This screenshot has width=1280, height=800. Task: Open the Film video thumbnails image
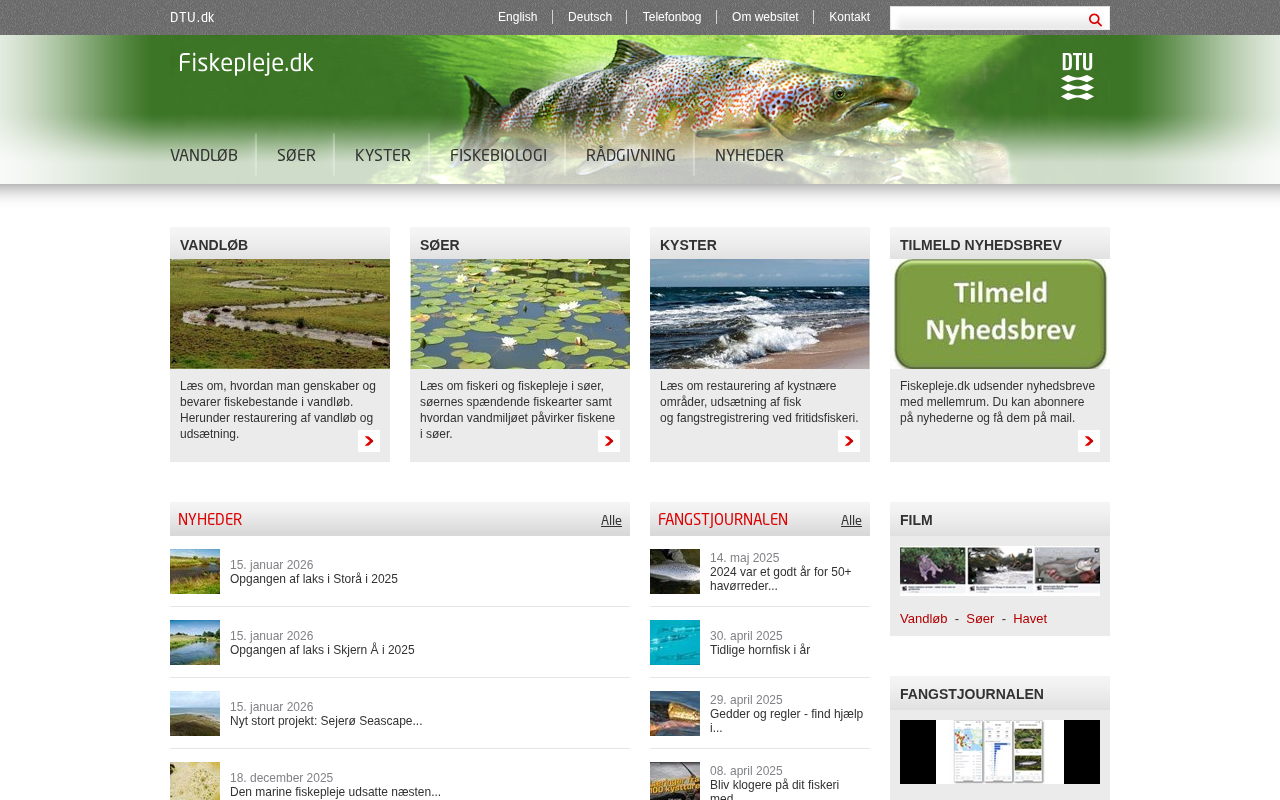(1000, 571)
